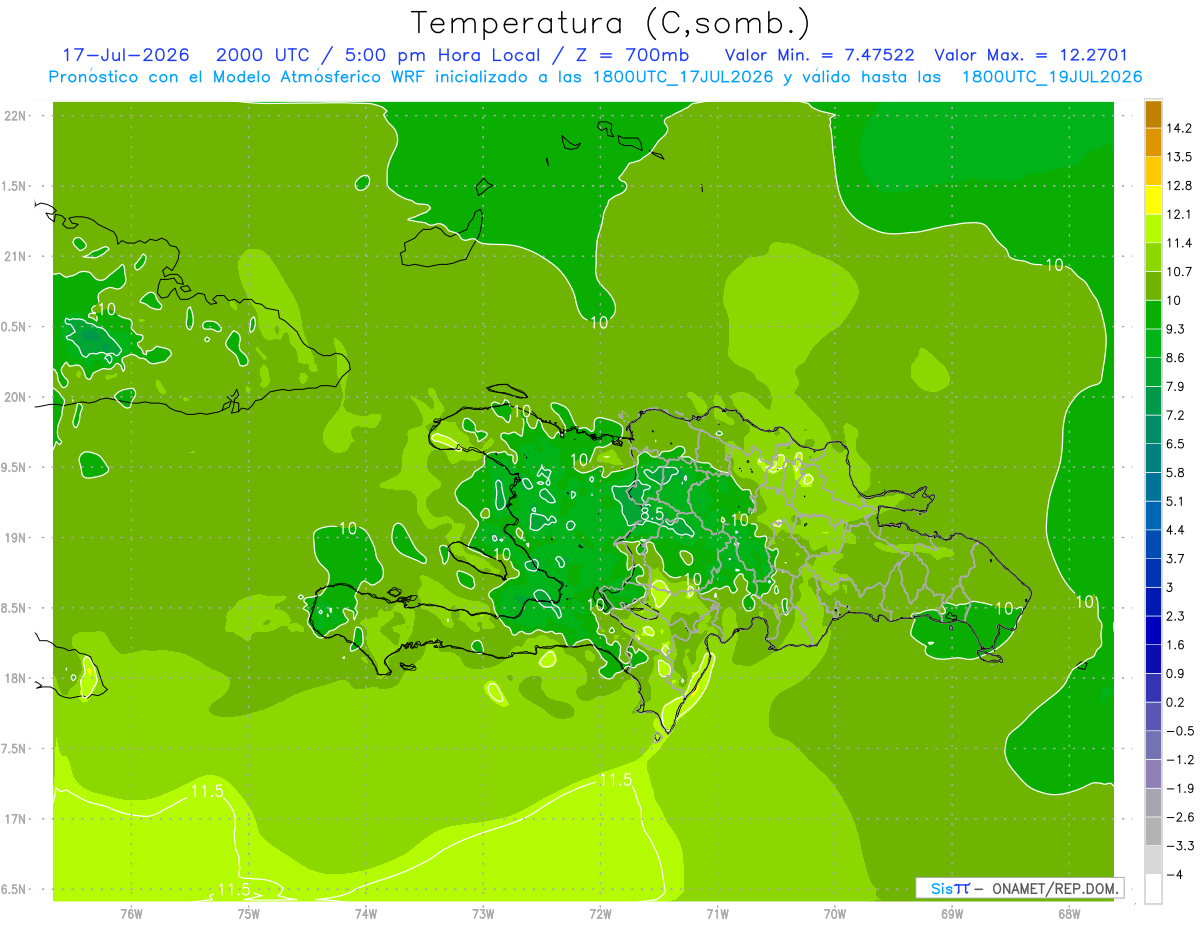1200x927 pixels.
Task: Click the "8.5" contour label over Hispaniola
Action: pyautogui.click(x=652, y=514)
